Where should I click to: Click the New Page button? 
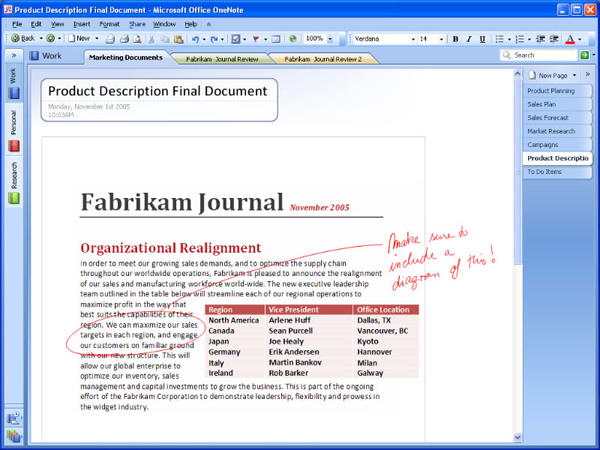pos(552,75)
